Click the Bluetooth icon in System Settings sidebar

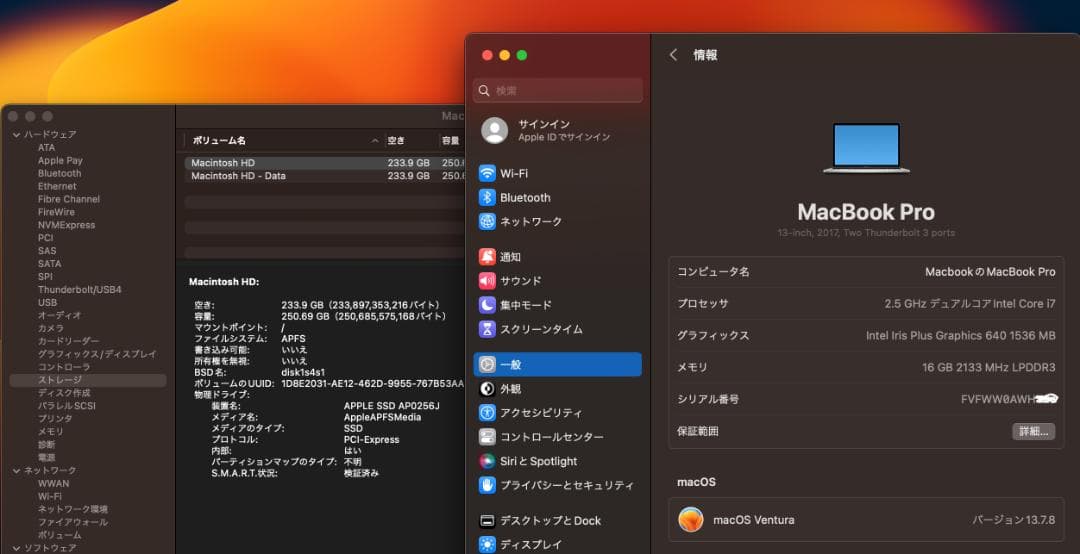487,197
